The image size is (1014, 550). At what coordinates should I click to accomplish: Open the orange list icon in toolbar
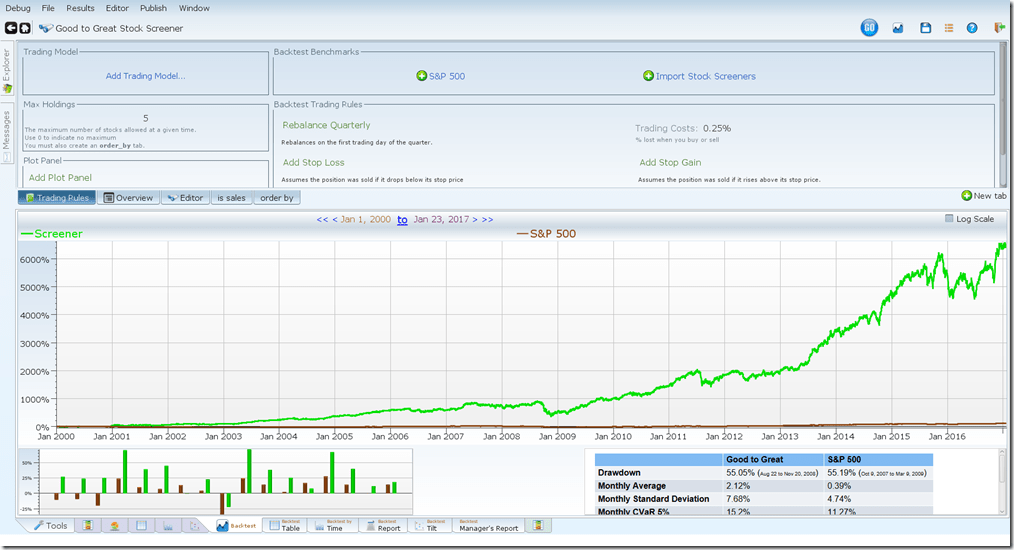(949, 28)
